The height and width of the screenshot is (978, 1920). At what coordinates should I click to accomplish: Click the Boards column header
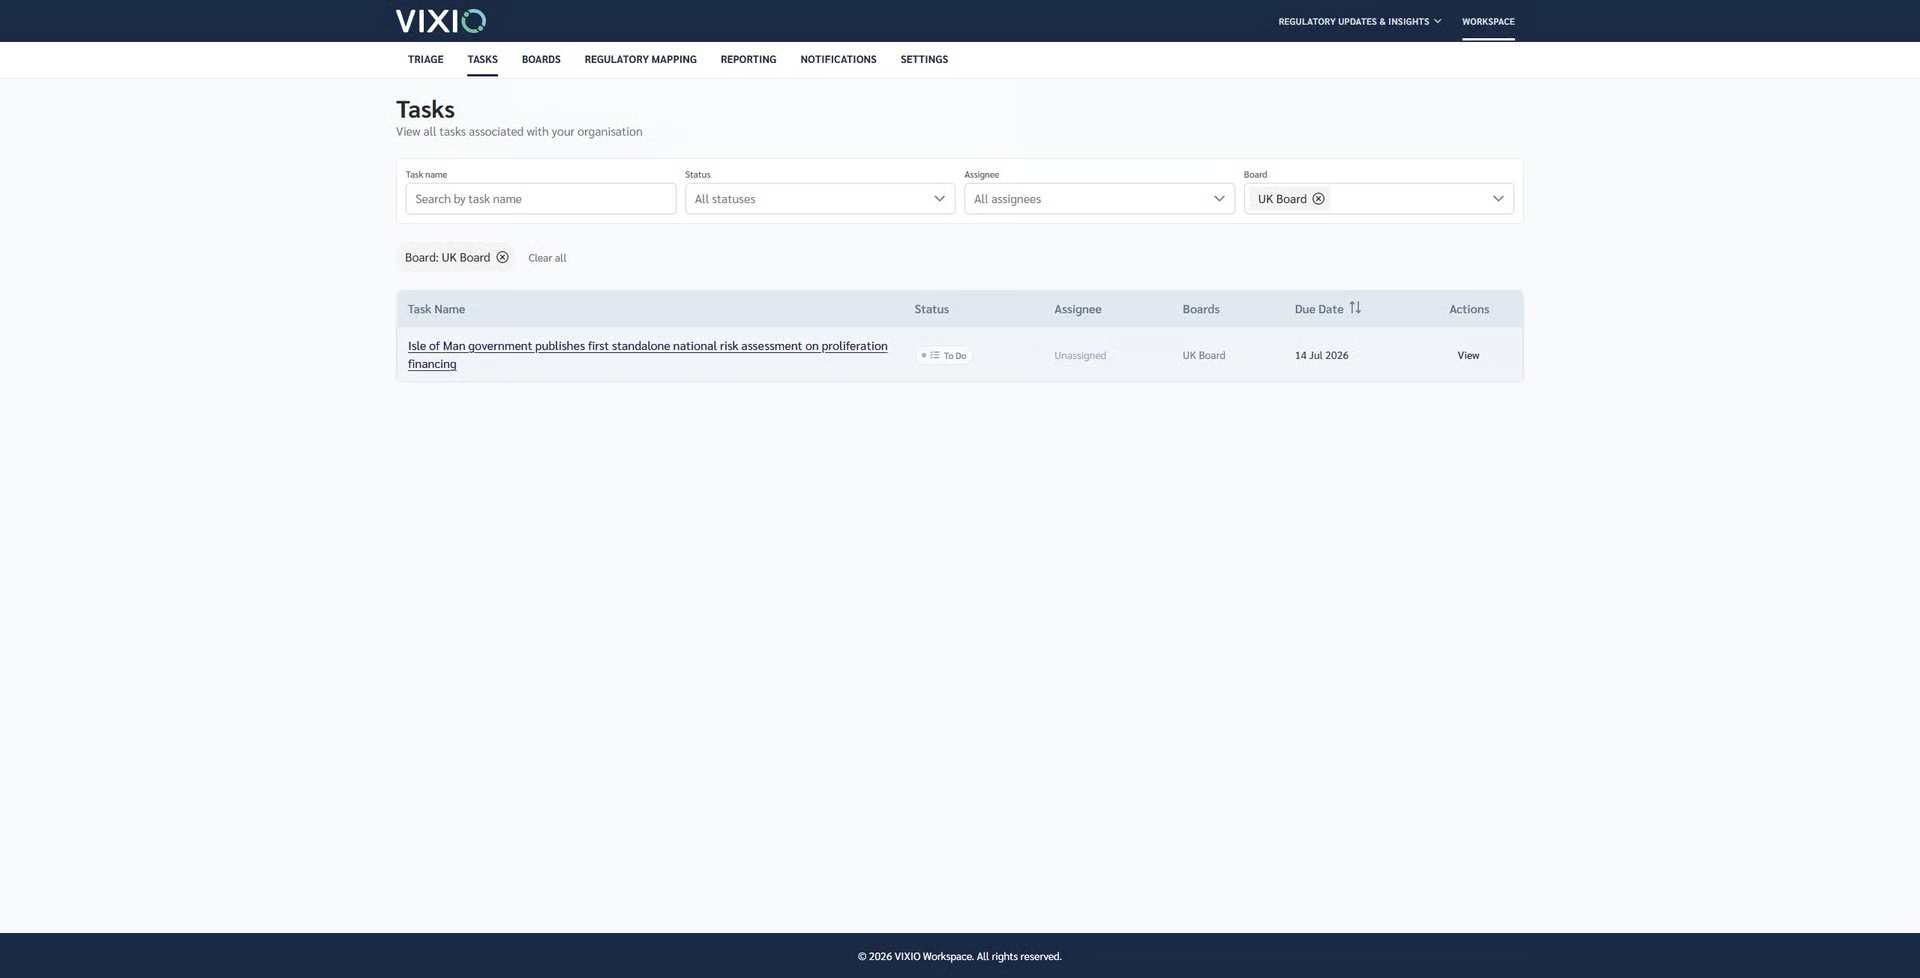coord(1201,309)
